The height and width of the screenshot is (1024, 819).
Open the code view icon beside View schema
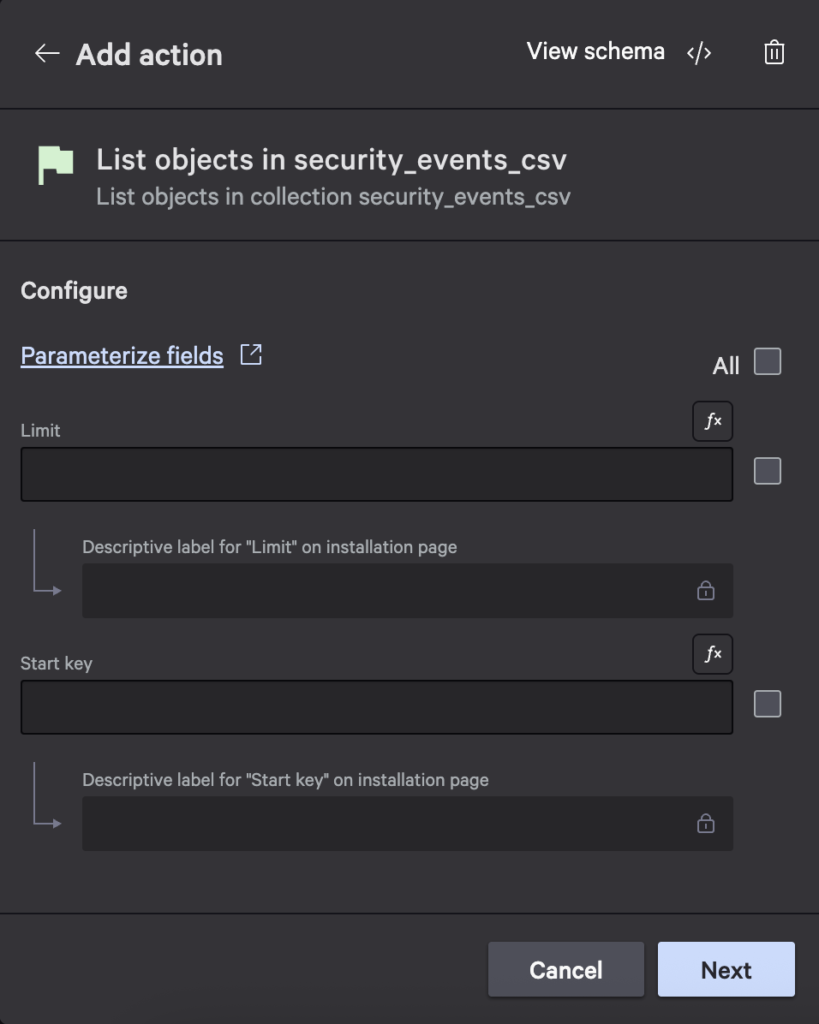(x=700, y=52)
